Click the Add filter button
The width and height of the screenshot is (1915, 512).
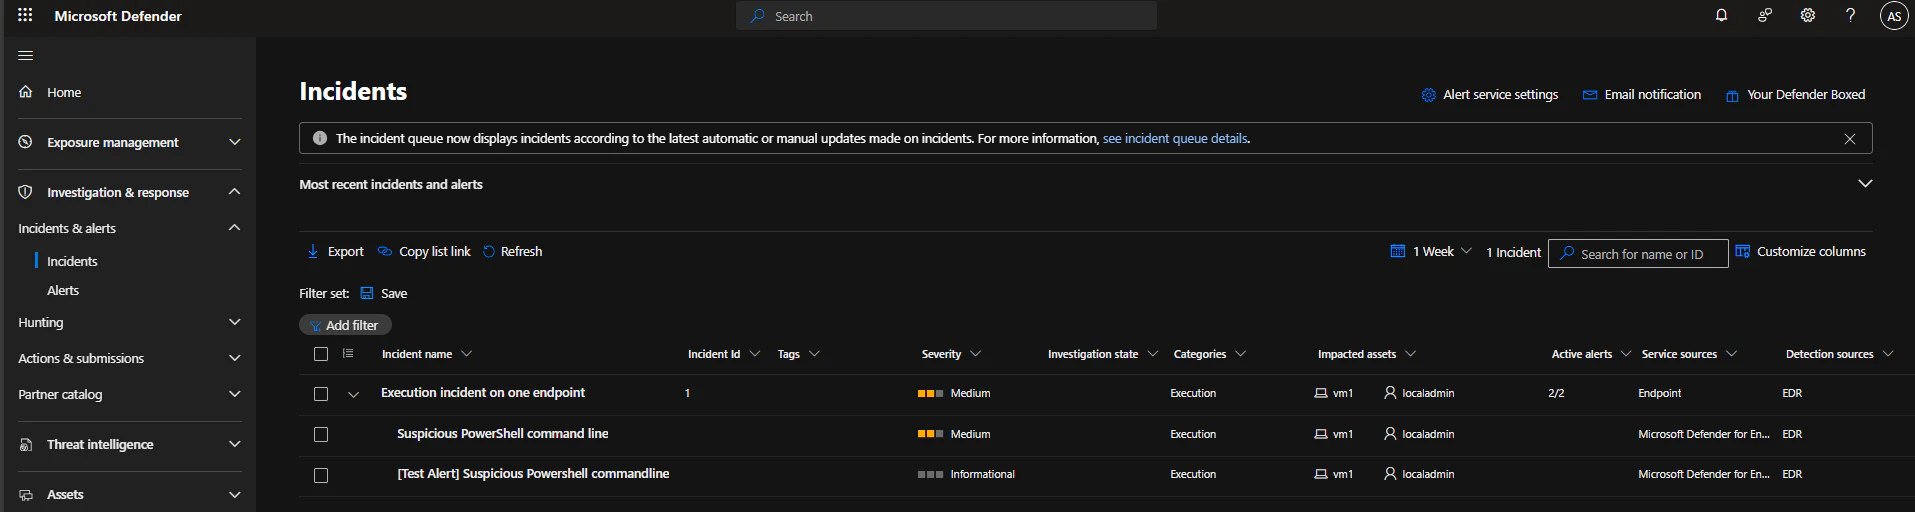point(345,325)
